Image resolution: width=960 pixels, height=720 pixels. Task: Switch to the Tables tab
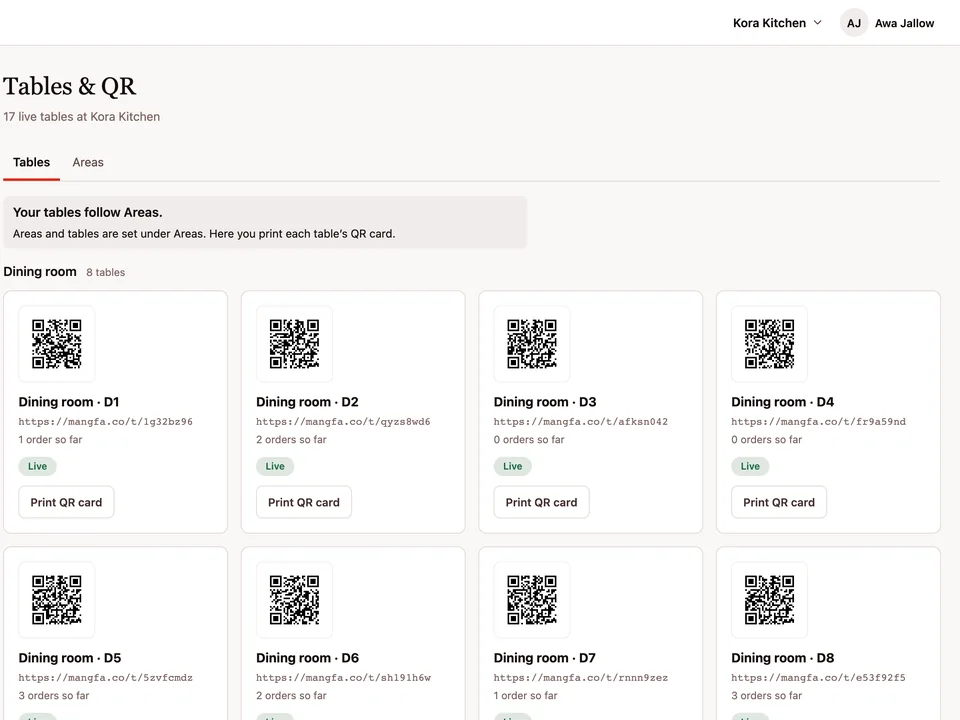[x=31, y=162]
